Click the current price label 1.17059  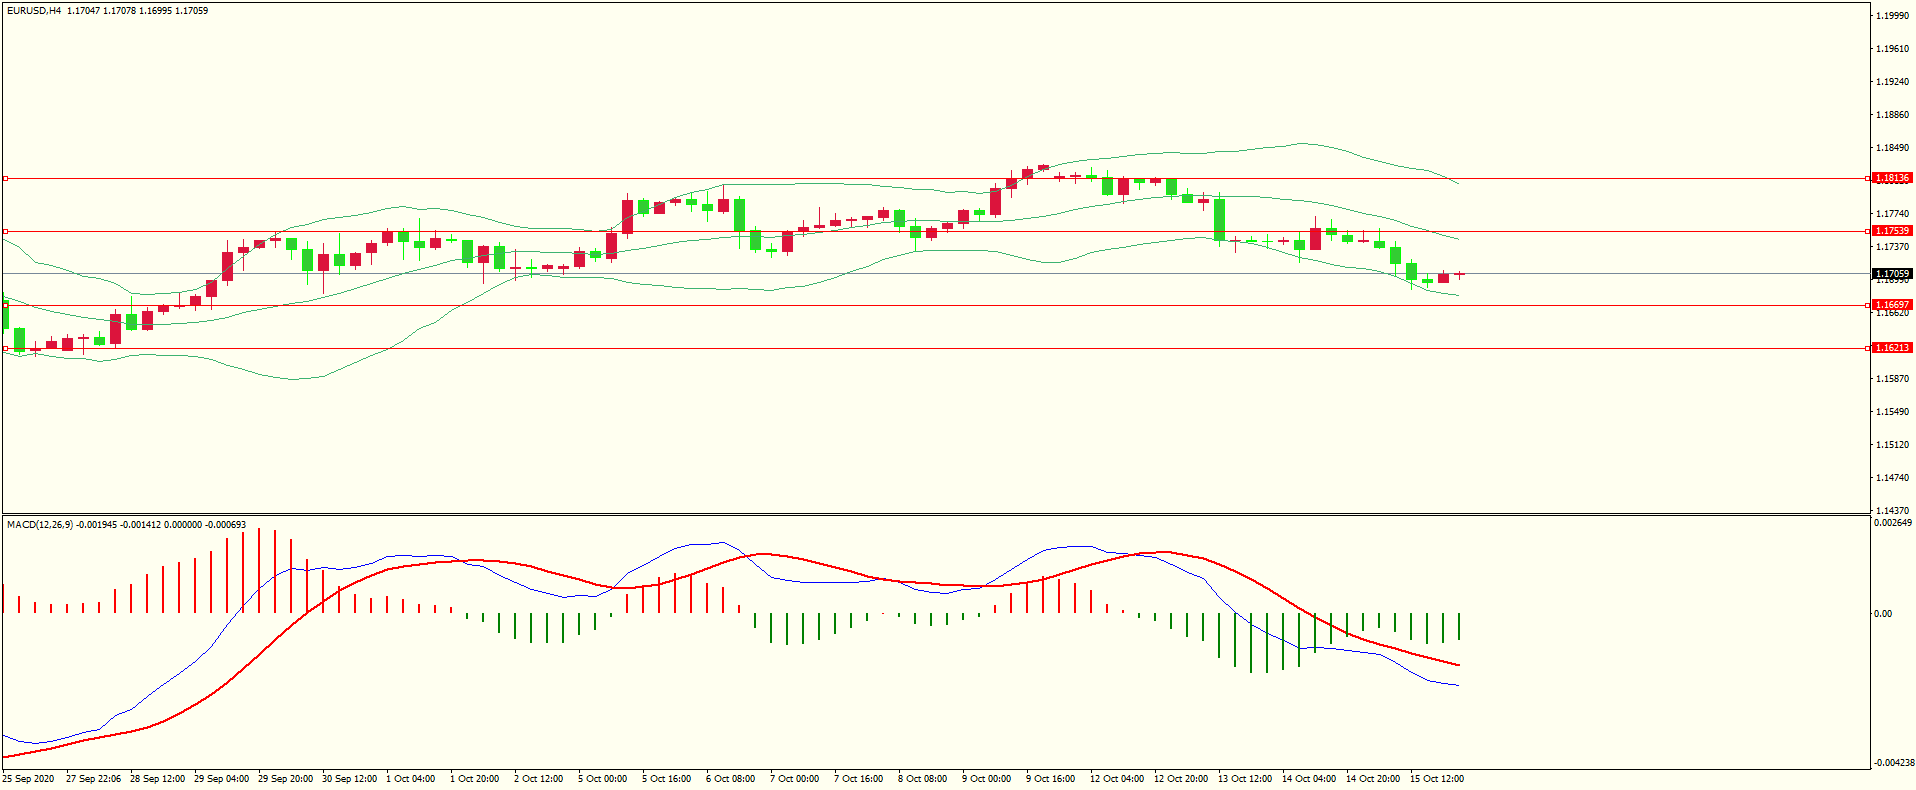pos(1891,274)
